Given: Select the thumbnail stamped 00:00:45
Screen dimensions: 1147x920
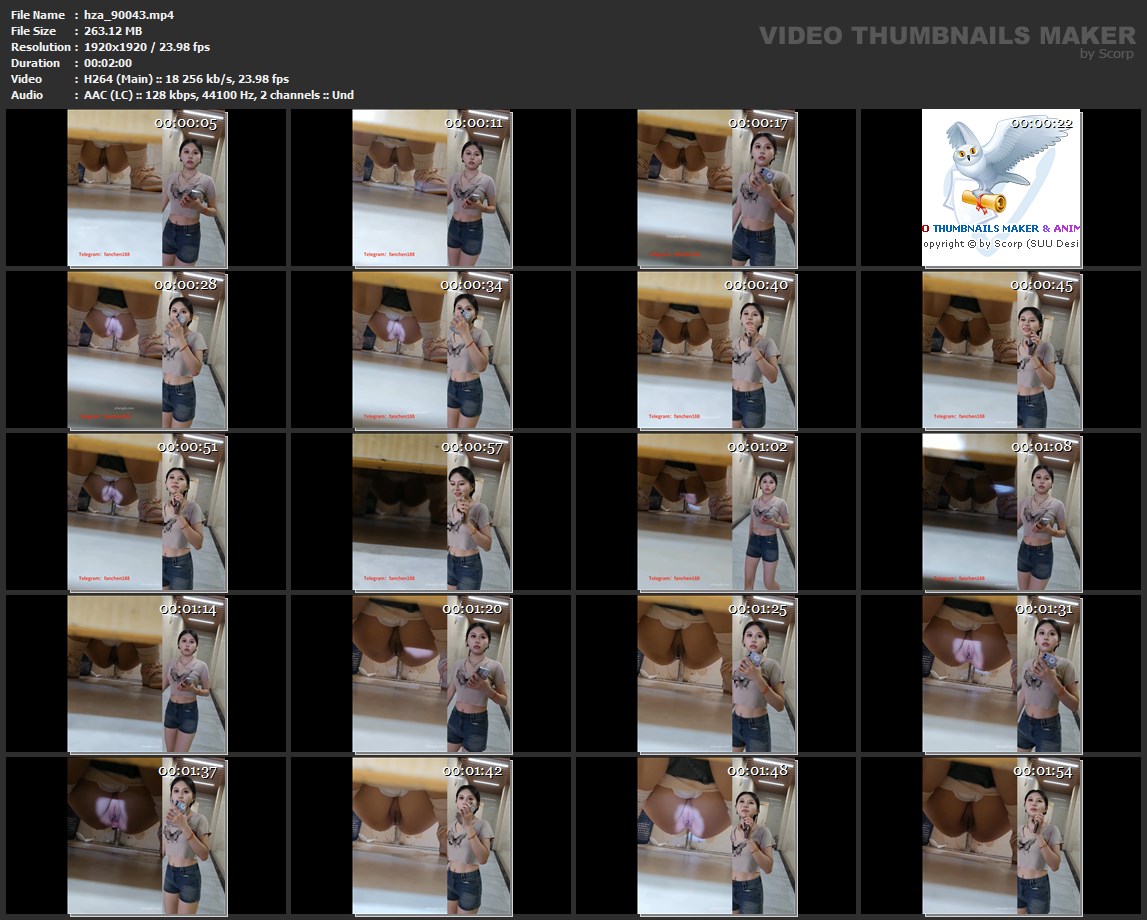Looking at the screenshot, I should (1001, 350).
